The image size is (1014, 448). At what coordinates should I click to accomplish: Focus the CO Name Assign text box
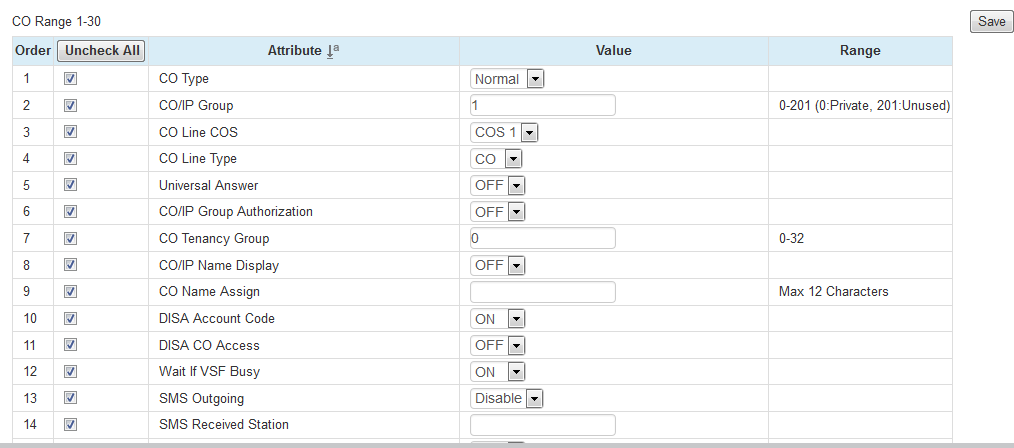point(542,292)
